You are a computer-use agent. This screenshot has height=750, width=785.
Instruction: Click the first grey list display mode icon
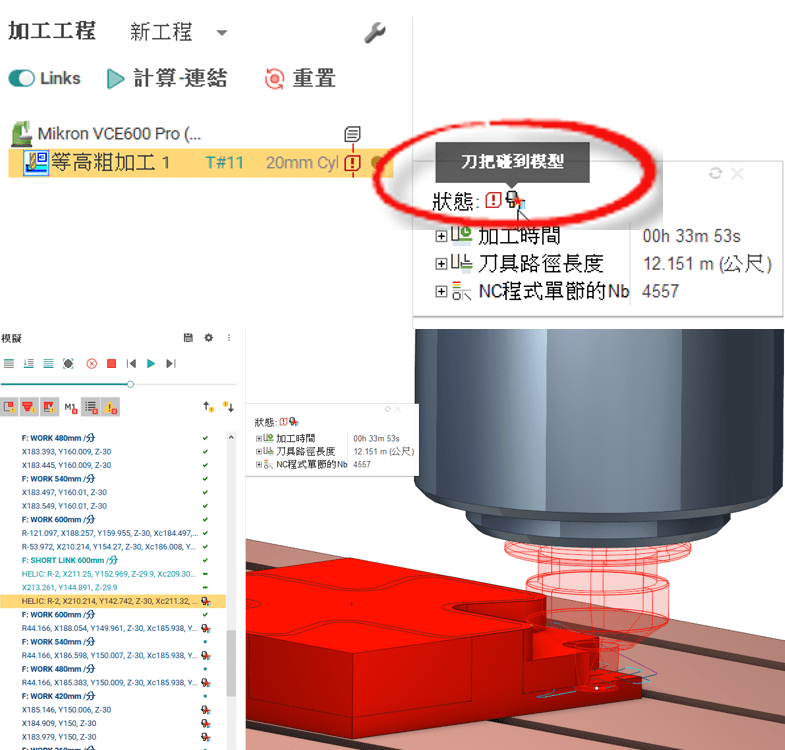click(9, 363)
